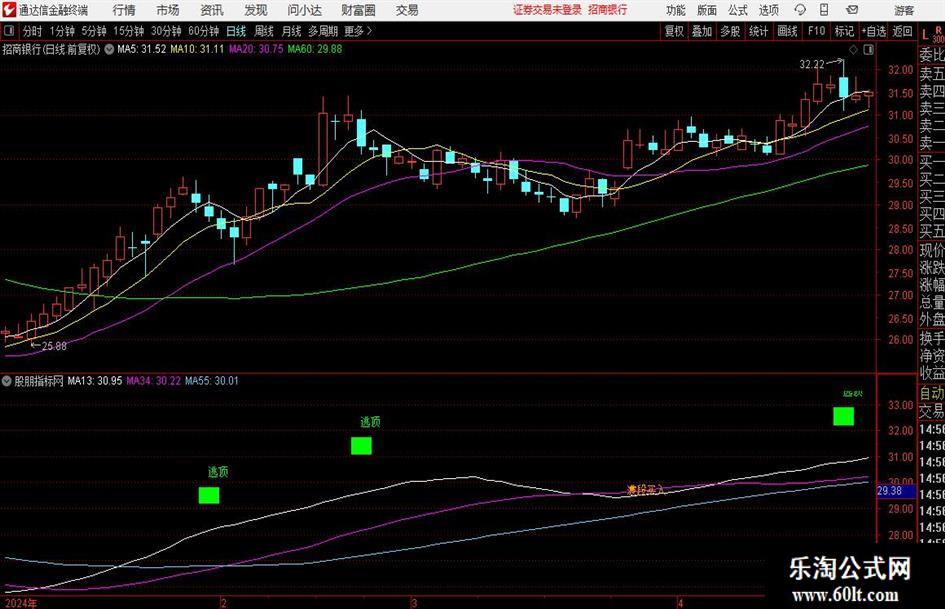Click the 25.88 low price label
945x609 pixels.
[x=54, y=346]
